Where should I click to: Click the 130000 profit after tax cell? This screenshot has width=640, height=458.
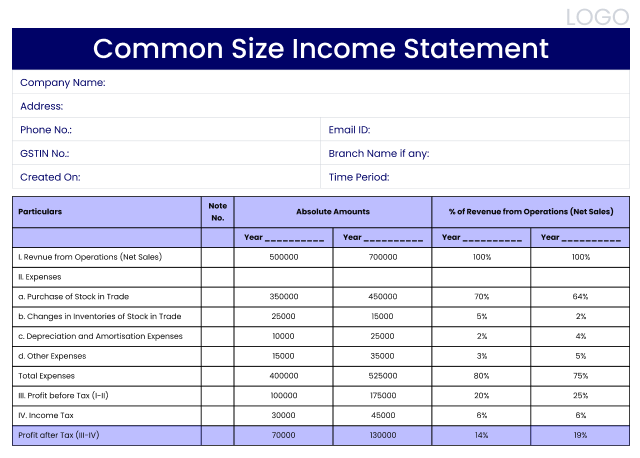click(x=382, y=435)
